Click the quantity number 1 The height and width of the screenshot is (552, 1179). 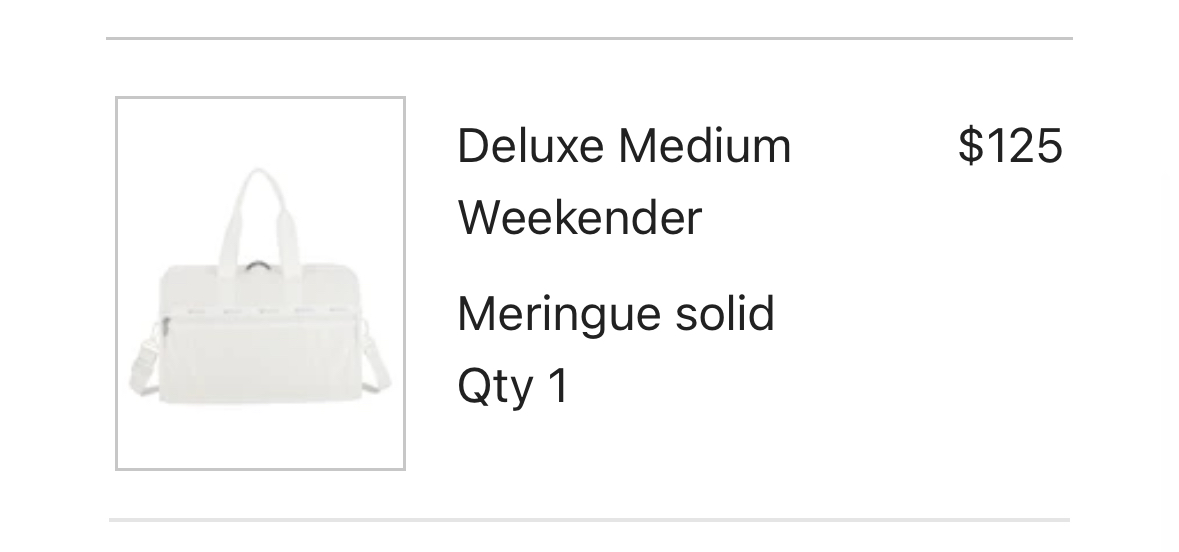tap(559, 386)
